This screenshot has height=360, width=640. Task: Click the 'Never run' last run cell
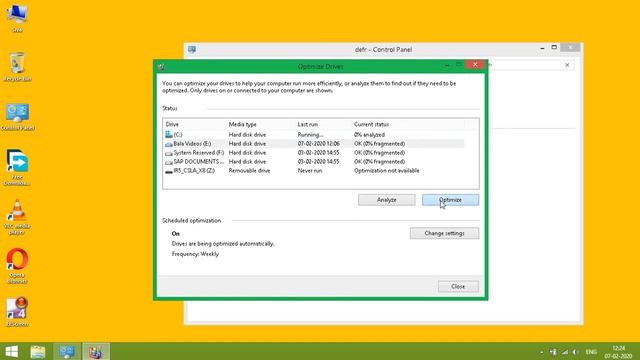(x=310, y=171)
